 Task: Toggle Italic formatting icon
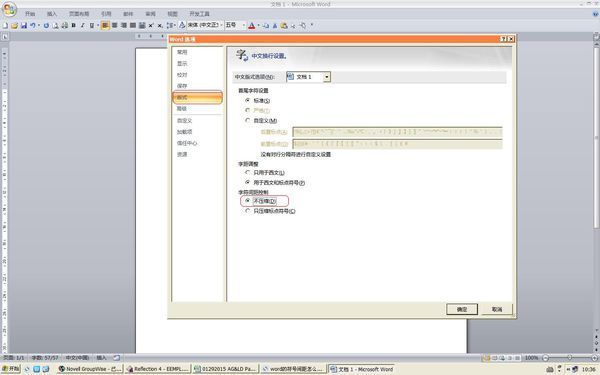tap(82, 26)
